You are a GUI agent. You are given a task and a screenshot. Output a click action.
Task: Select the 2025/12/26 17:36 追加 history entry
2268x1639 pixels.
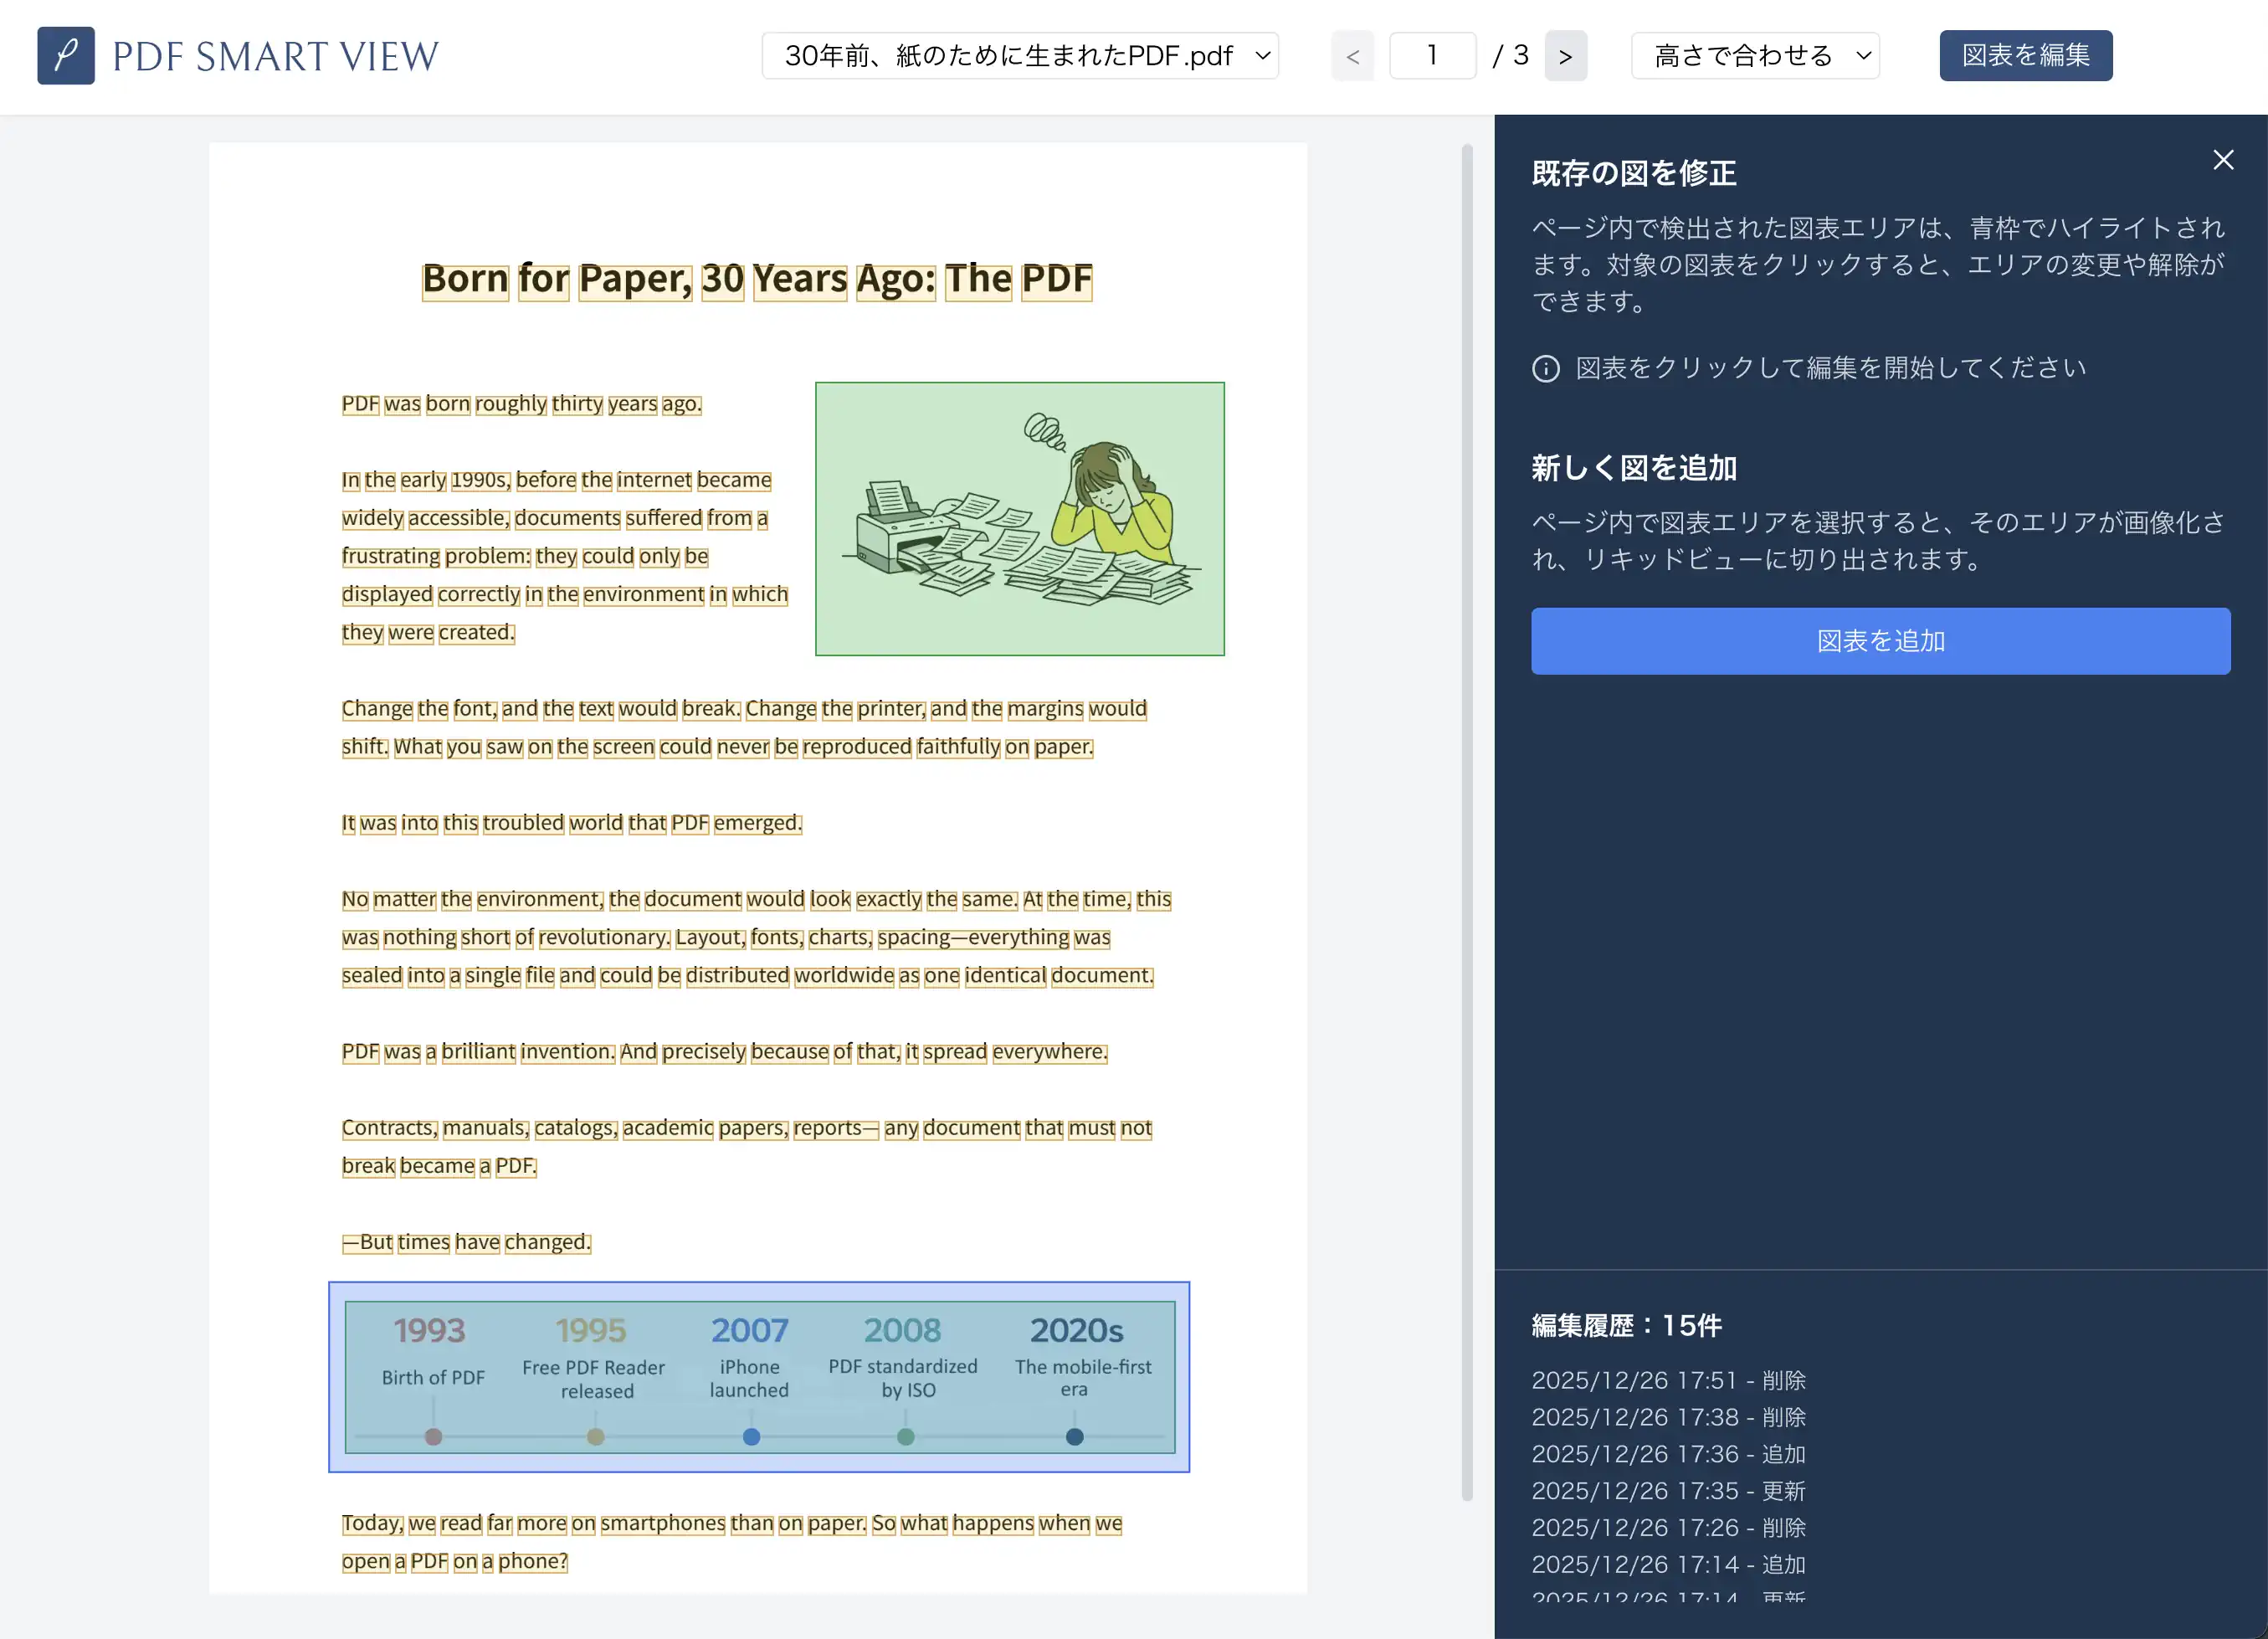tap(1668, 1454)
